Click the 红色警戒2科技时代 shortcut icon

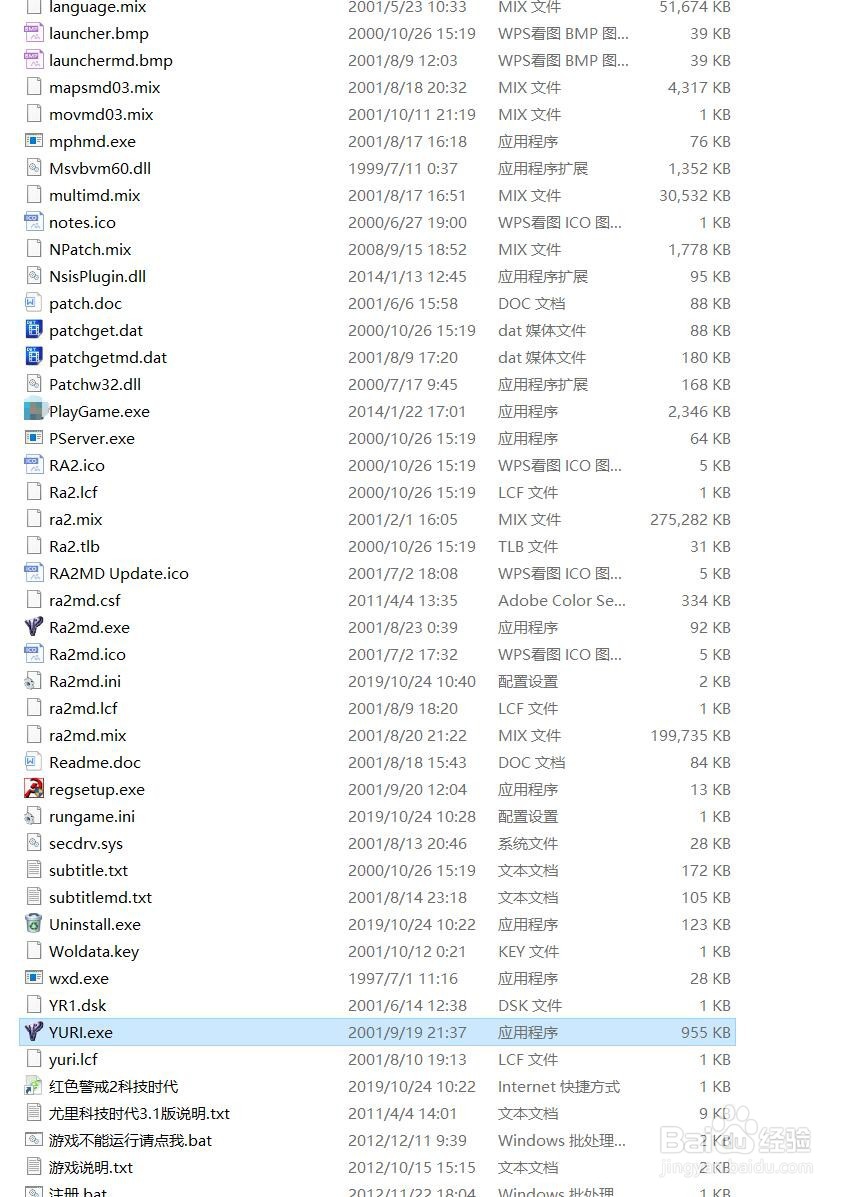pyautogui.click(x=34, y=1086)
